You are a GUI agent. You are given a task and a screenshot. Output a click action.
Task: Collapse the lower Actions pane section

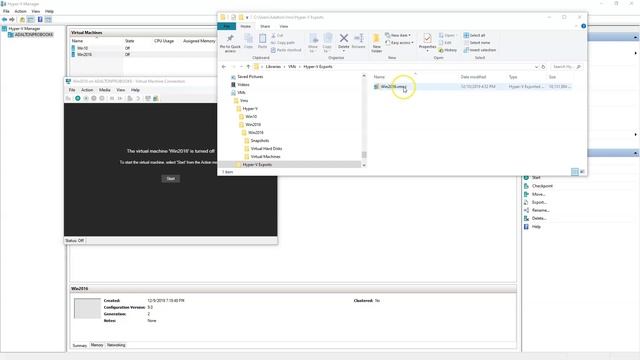tap(636, 153)
